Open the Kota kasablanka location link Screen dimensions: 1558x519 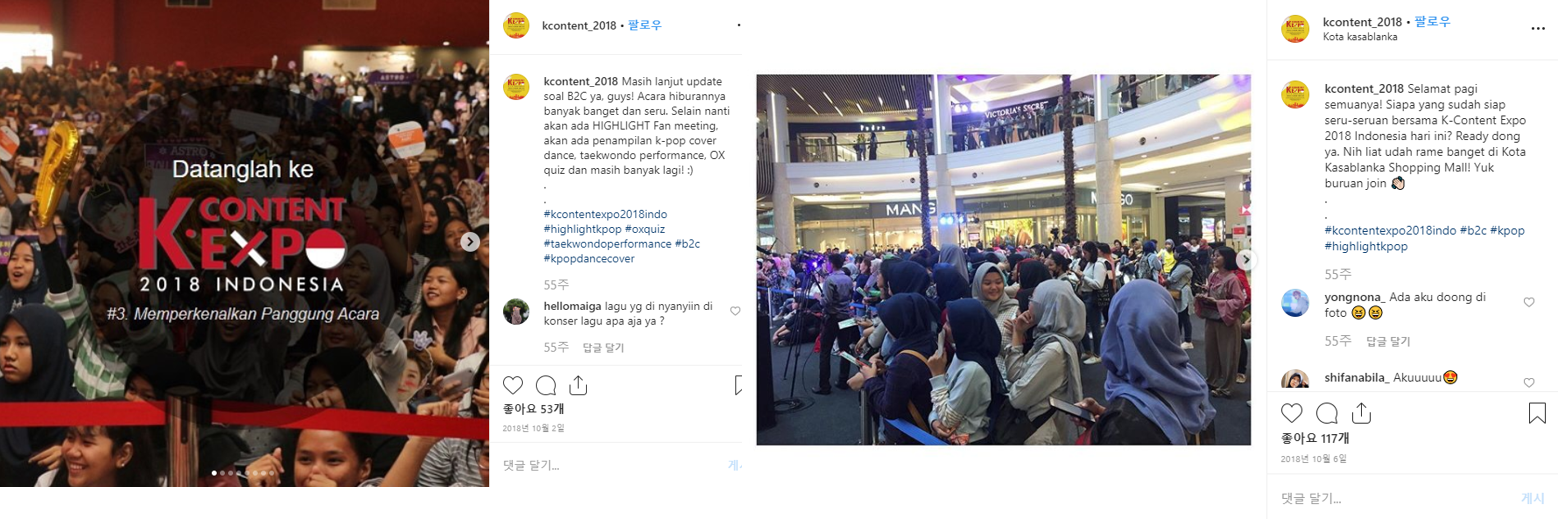(1360, 37)
